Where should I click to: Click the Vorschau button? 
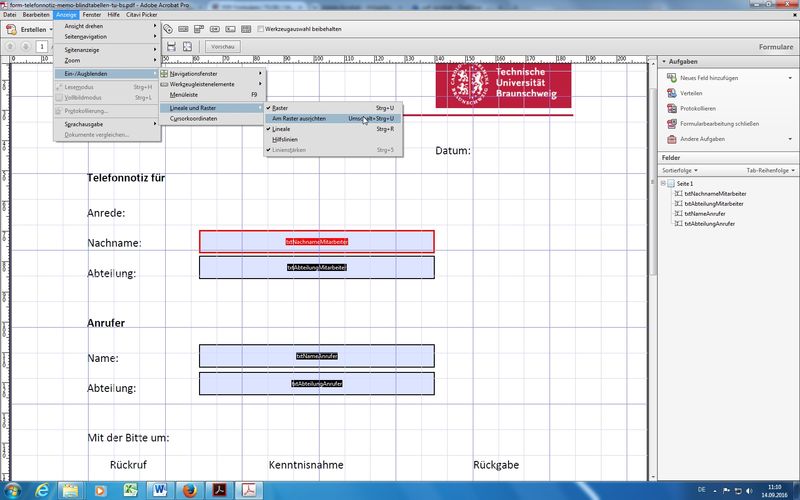(x=223, y=46)
